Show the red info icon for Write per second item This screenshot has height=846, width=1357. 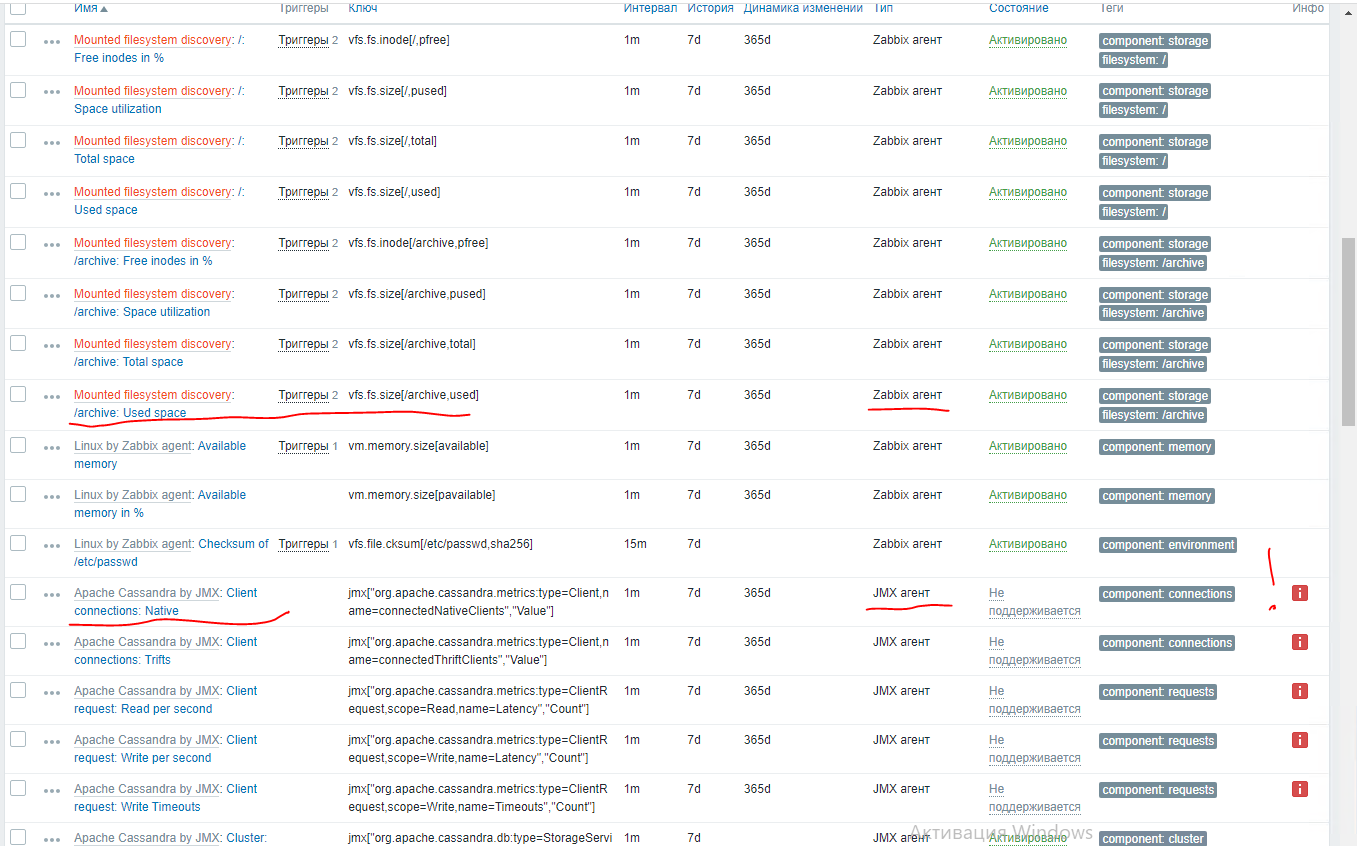pyautogui.click(x=1300, y=740)
